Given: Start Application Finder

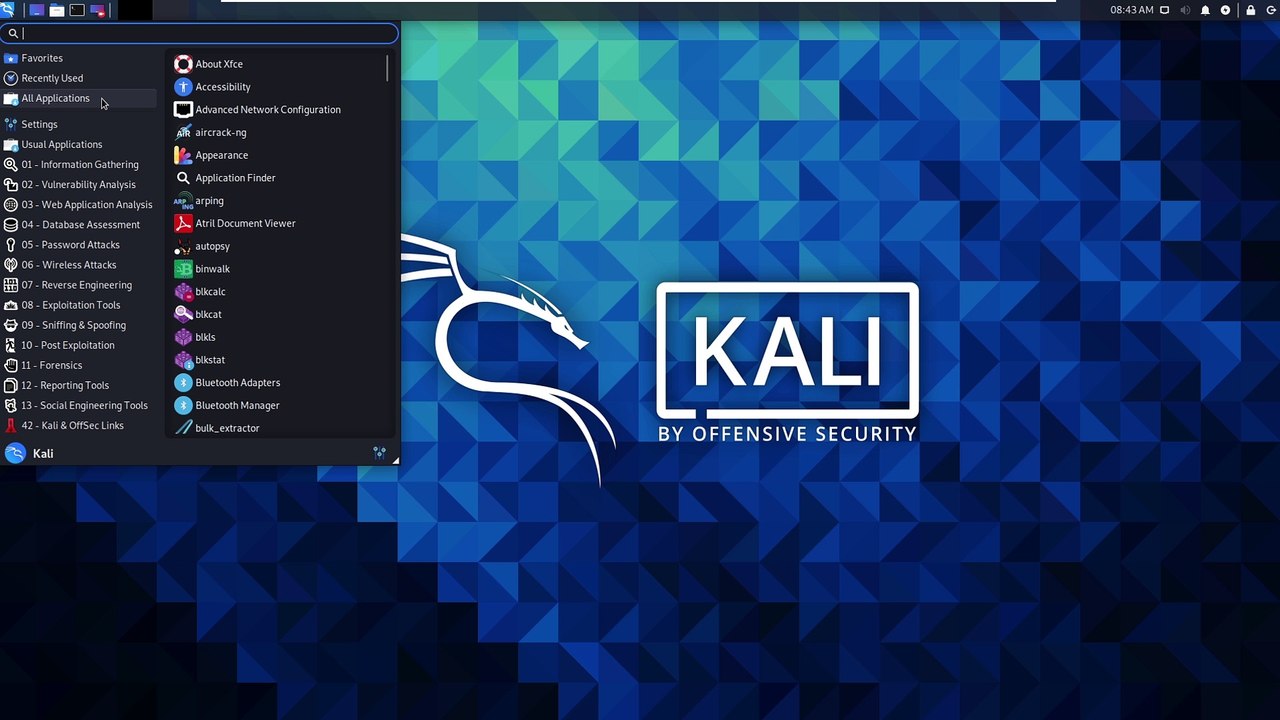Looking at the screenshot, I should 276,178.
